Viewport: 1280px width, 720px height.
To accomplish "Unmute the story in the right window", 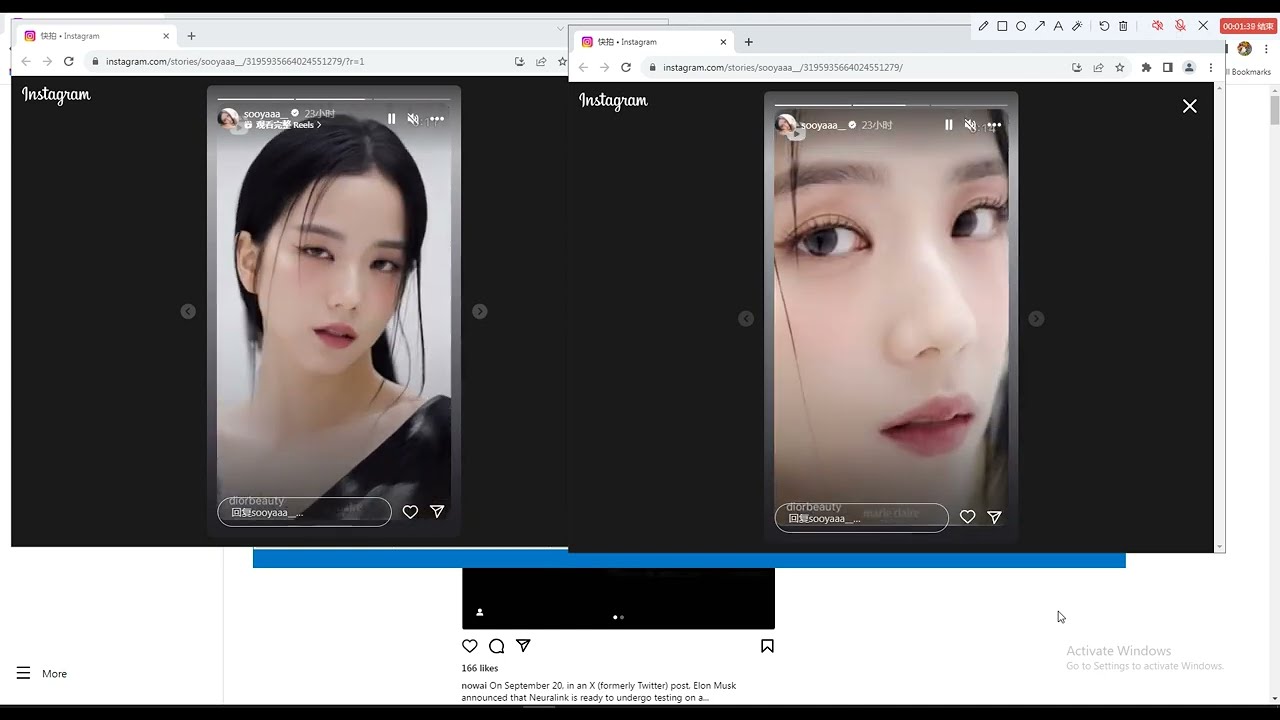I will click(970, 125).
